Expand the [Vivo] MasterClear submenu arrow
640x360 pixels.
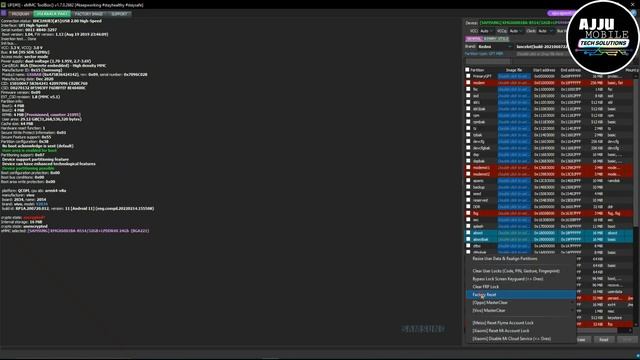point(572,310)
